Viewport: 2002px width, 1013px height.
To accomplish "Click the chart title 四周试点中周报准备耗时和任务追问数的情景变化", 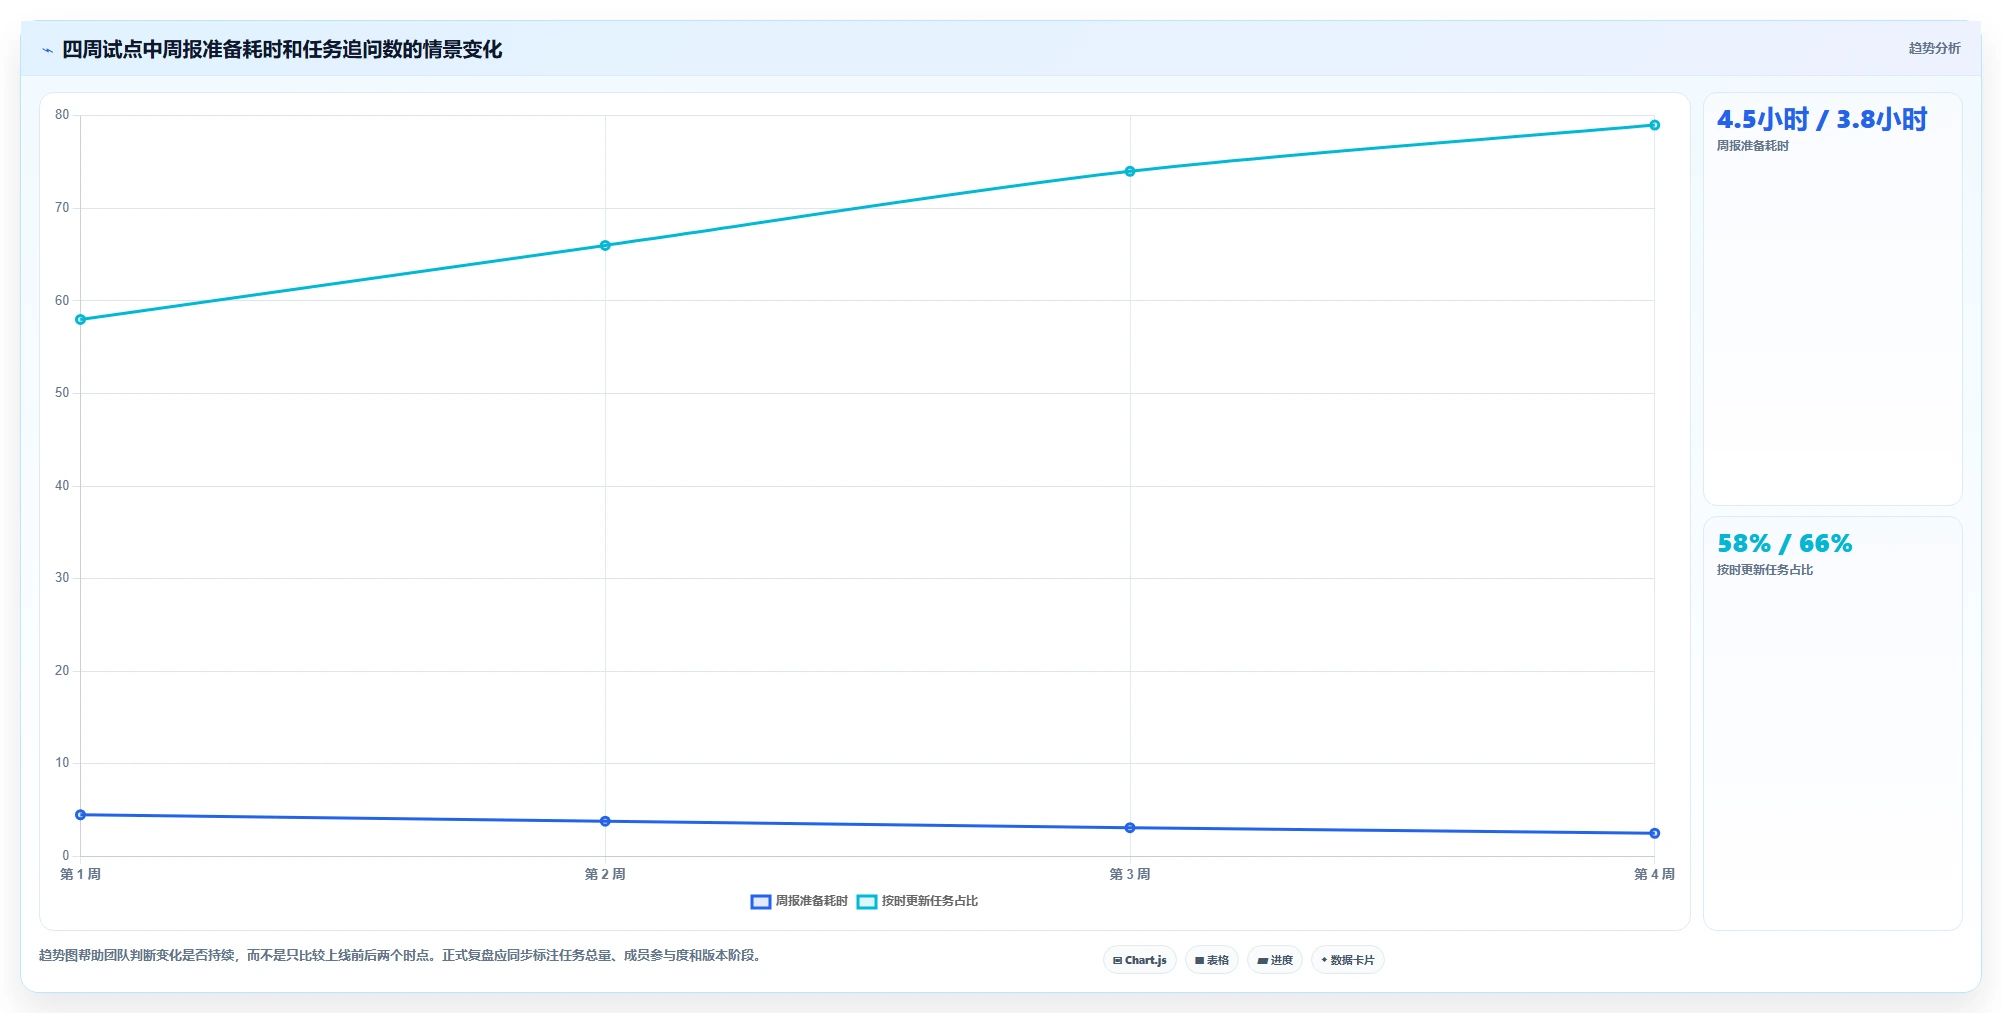I will tap(282, 50).
